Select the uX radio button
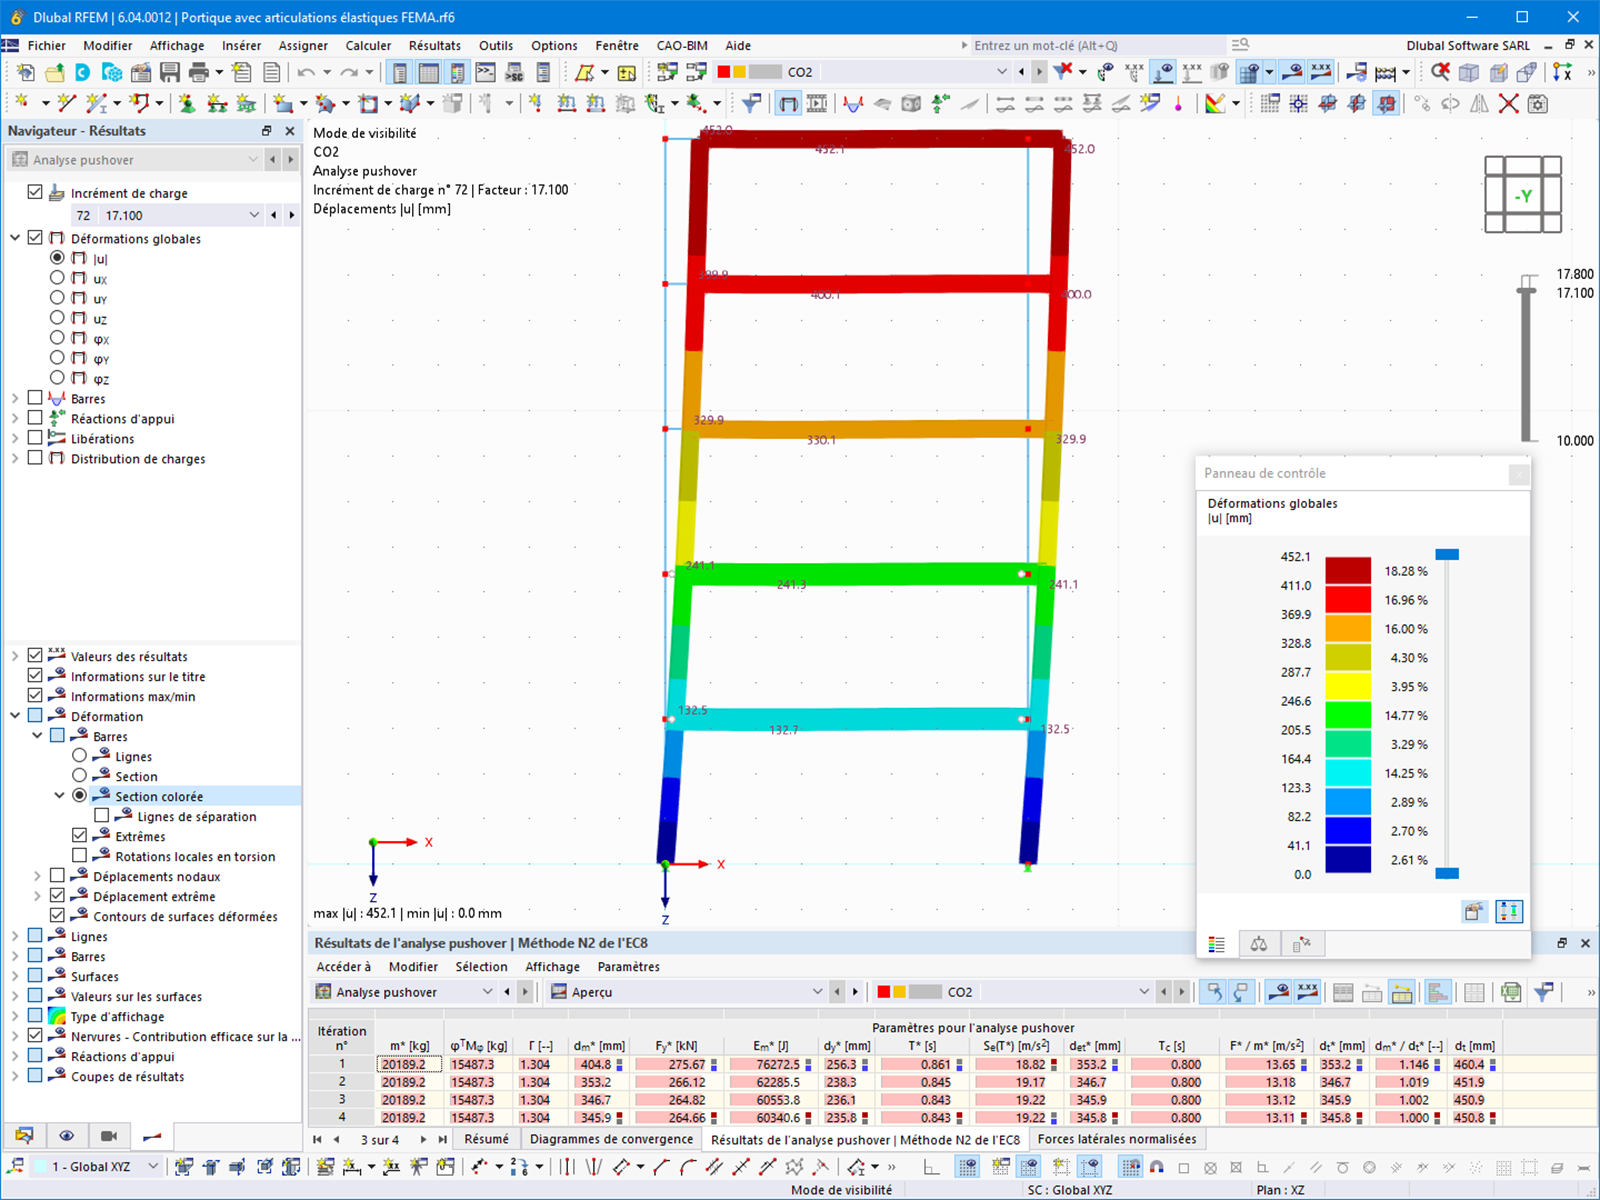 click(x=57, y=278)
